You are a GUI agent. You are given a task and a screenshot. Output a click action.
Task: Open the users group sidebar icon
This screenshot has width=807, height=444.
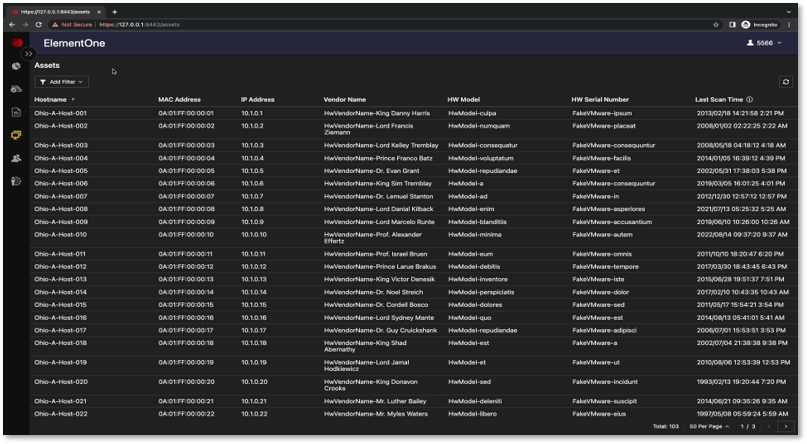click(x=16, y=158)
